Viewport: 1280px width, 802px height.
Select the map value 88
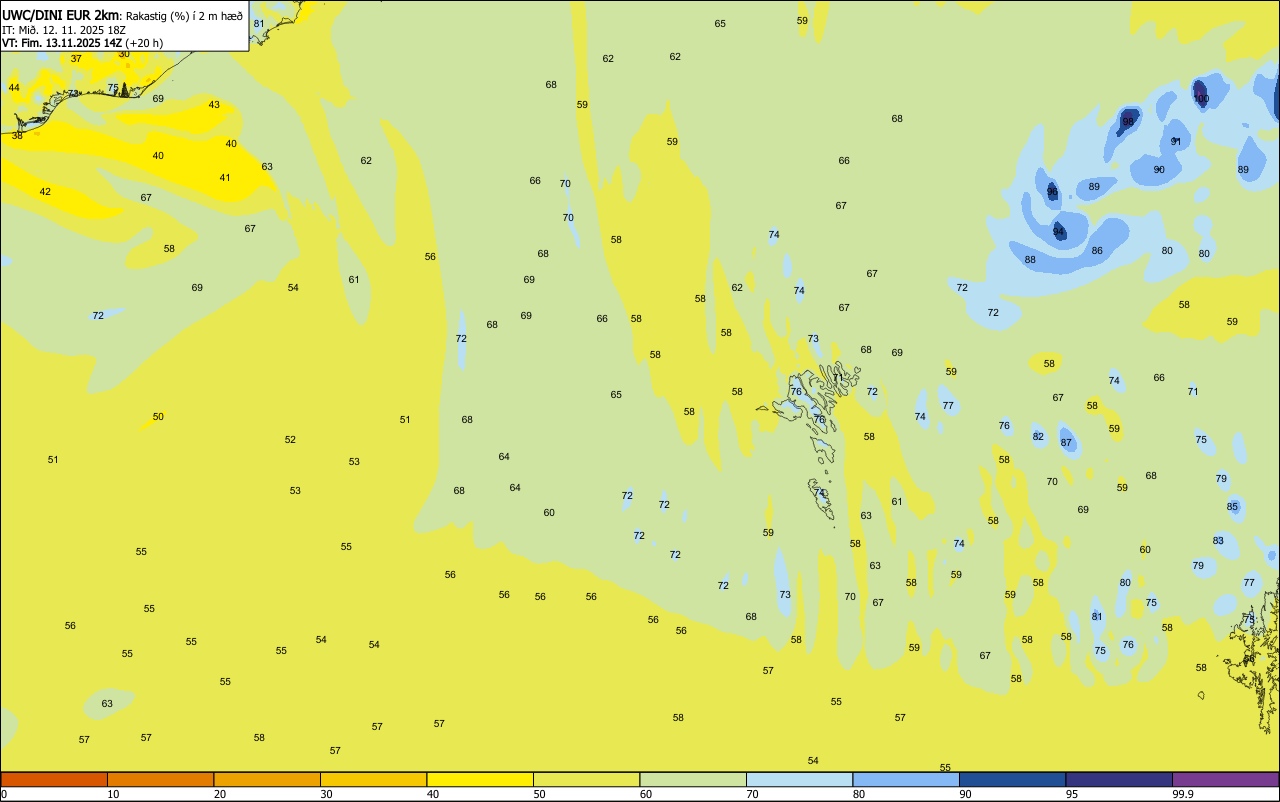pyautogui.click(x=1030, y=260)
